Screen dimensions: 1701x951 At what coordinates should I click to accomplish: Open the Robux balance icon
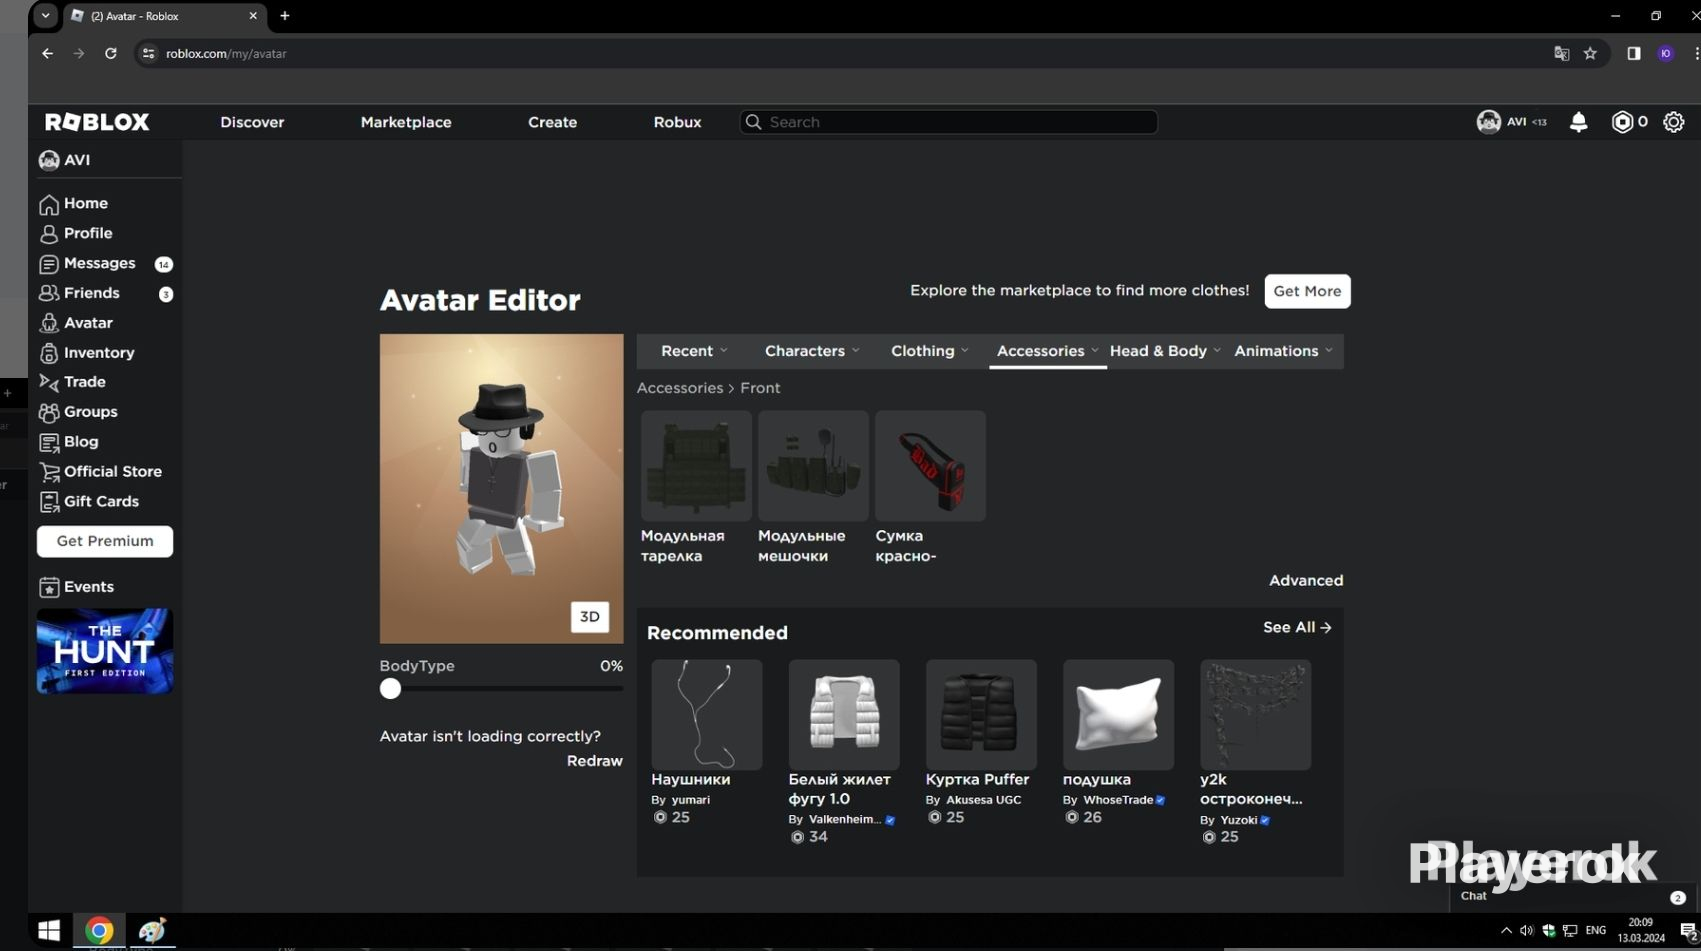point(1622,122)
